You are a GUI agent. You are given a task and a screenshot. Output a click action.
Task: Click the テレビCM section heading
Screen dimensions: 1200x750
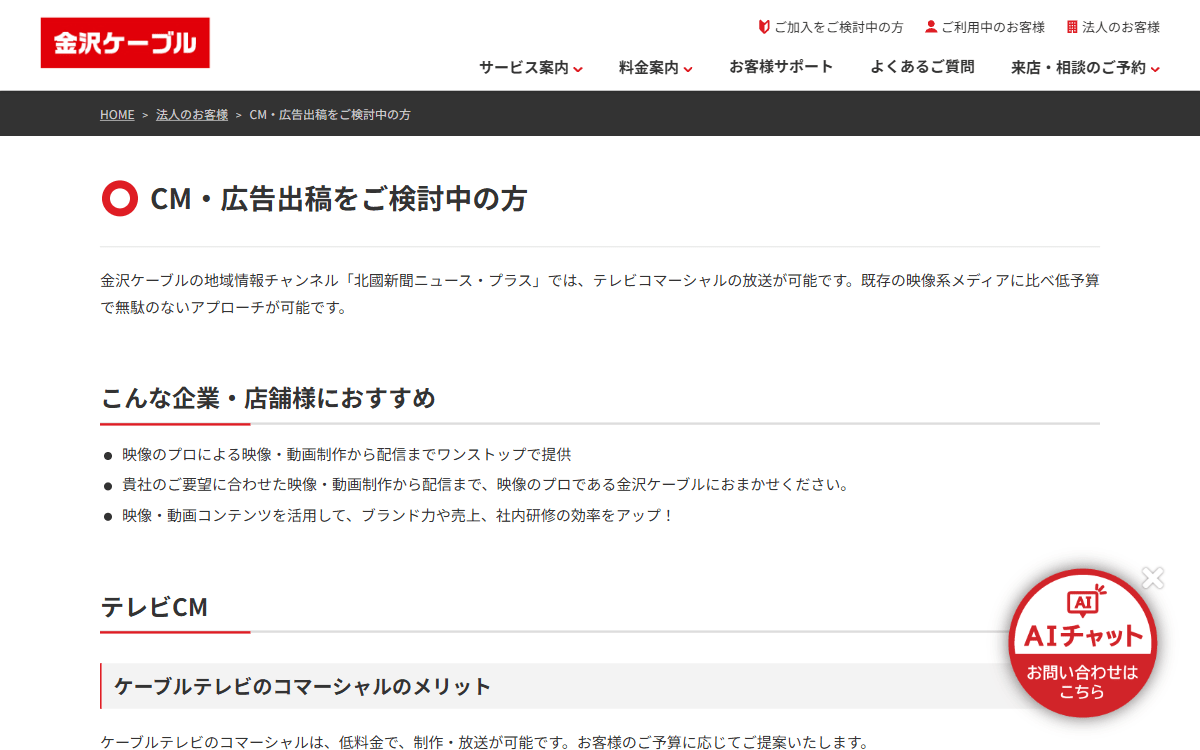click(x=154, y=606)
